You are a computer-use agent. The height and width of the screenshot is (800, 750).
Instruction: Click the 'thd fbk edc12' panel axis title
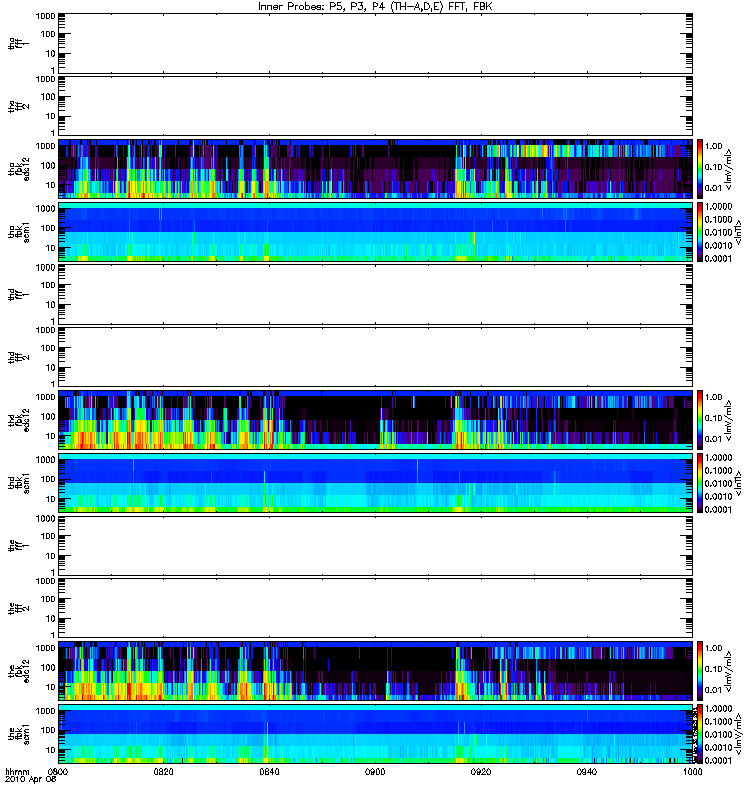click(x=18, y=420)
